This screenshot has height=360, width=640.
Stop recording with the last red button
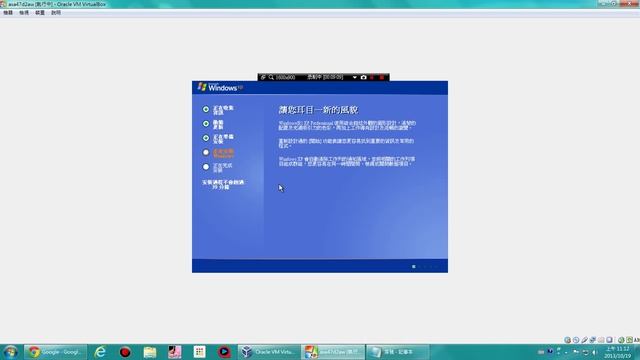click(382, 77)
